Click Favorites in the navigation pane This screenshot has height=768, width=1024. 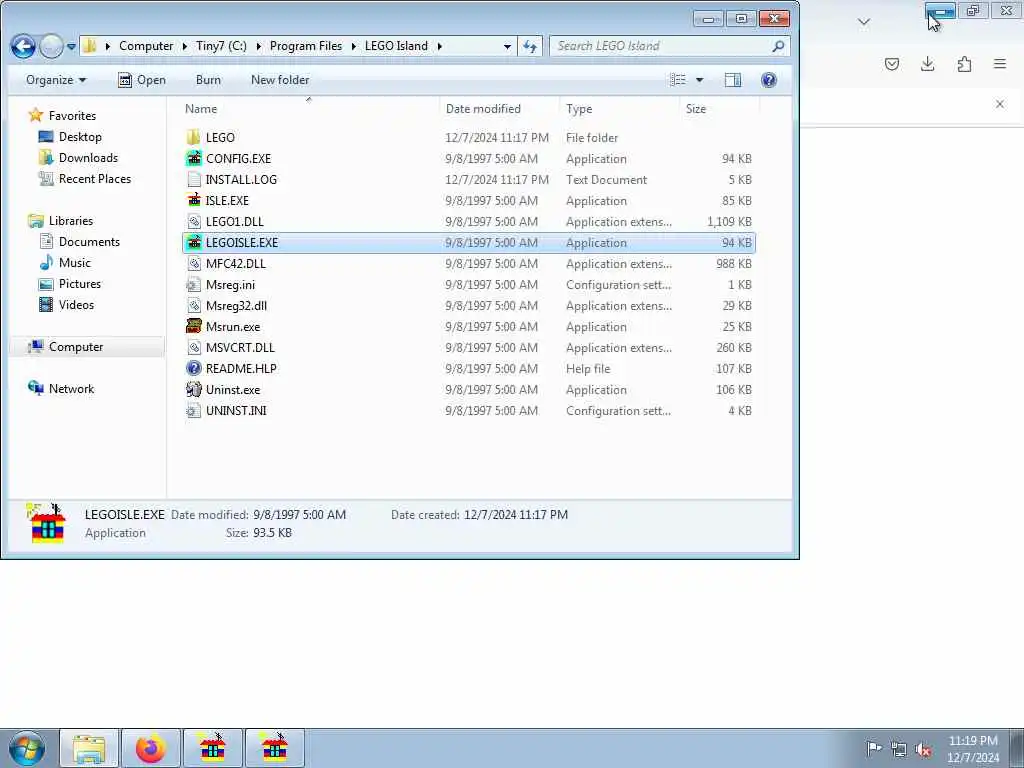coord(72,116)
